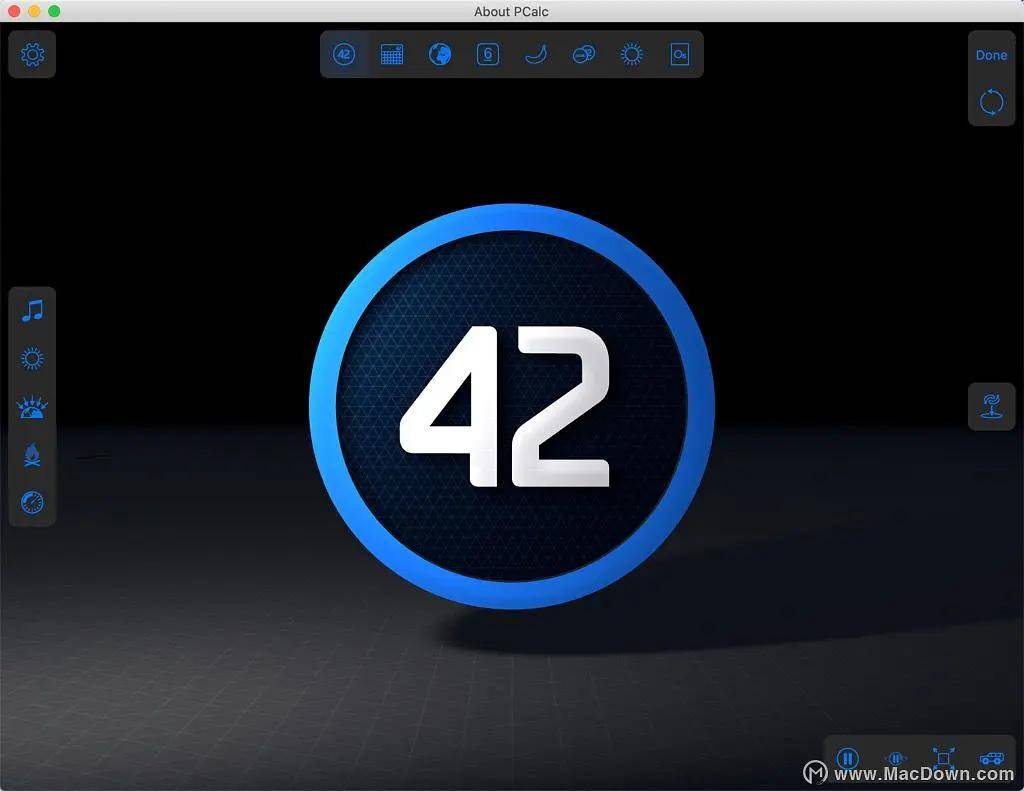
Task: Choose the coins icon in top toolbar
Action: coord(584,55)
